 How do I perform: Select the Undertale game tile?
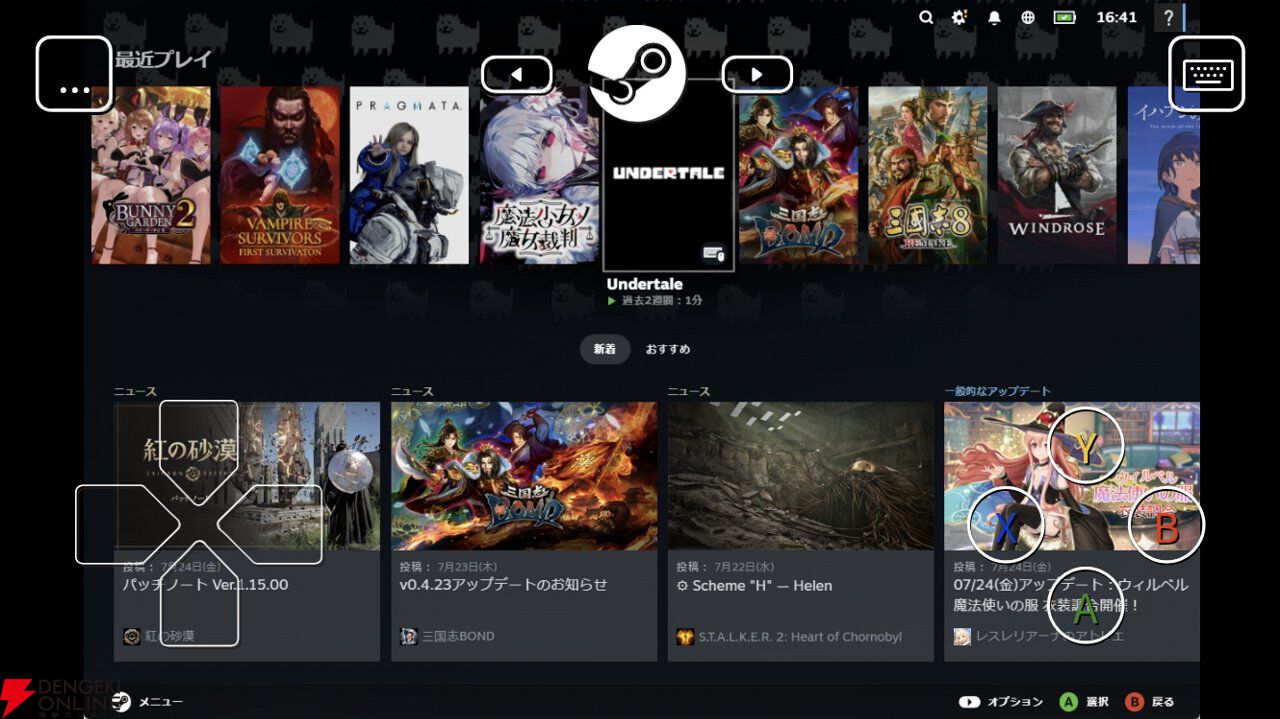668,175
